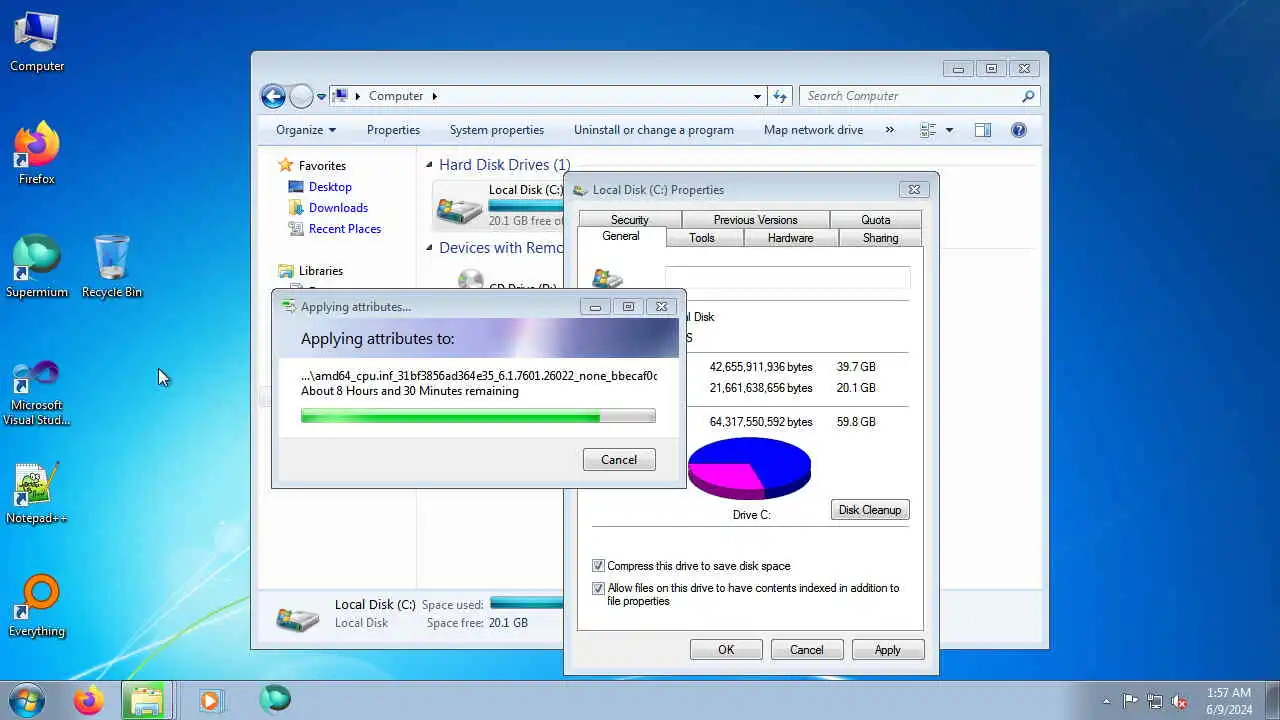This screenshot has height=720, width=1280.
Task: Click Cancel in Local Disk Properties
Action: point(807,650)
